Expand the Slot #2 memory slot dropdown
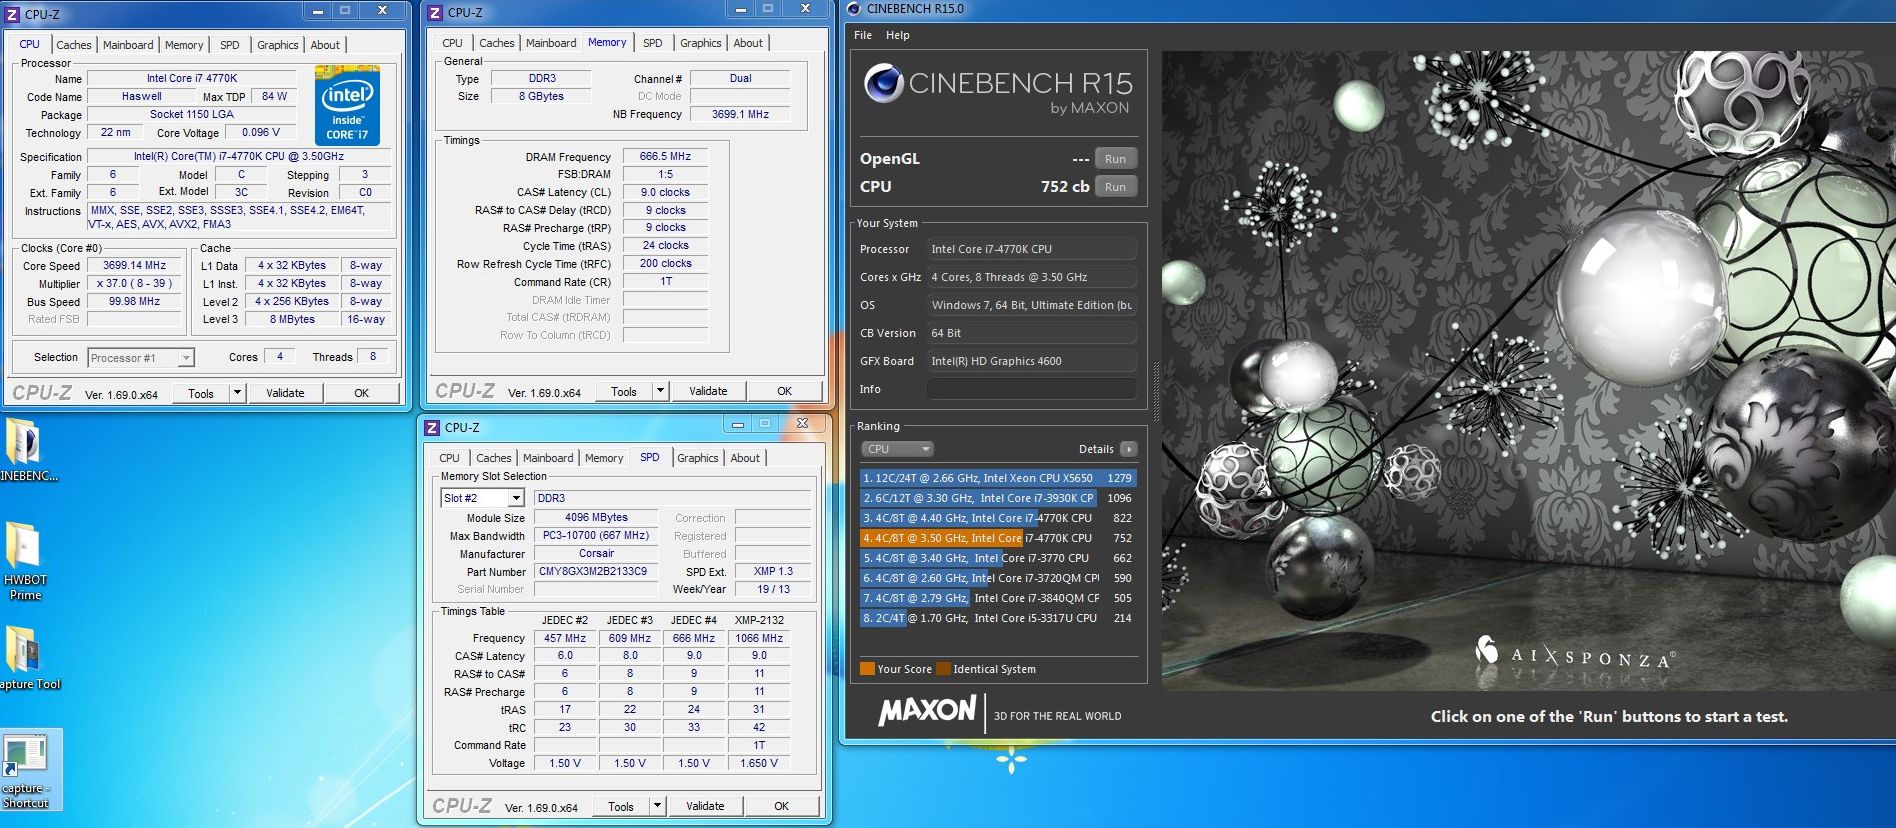 (x=516, y=498)
